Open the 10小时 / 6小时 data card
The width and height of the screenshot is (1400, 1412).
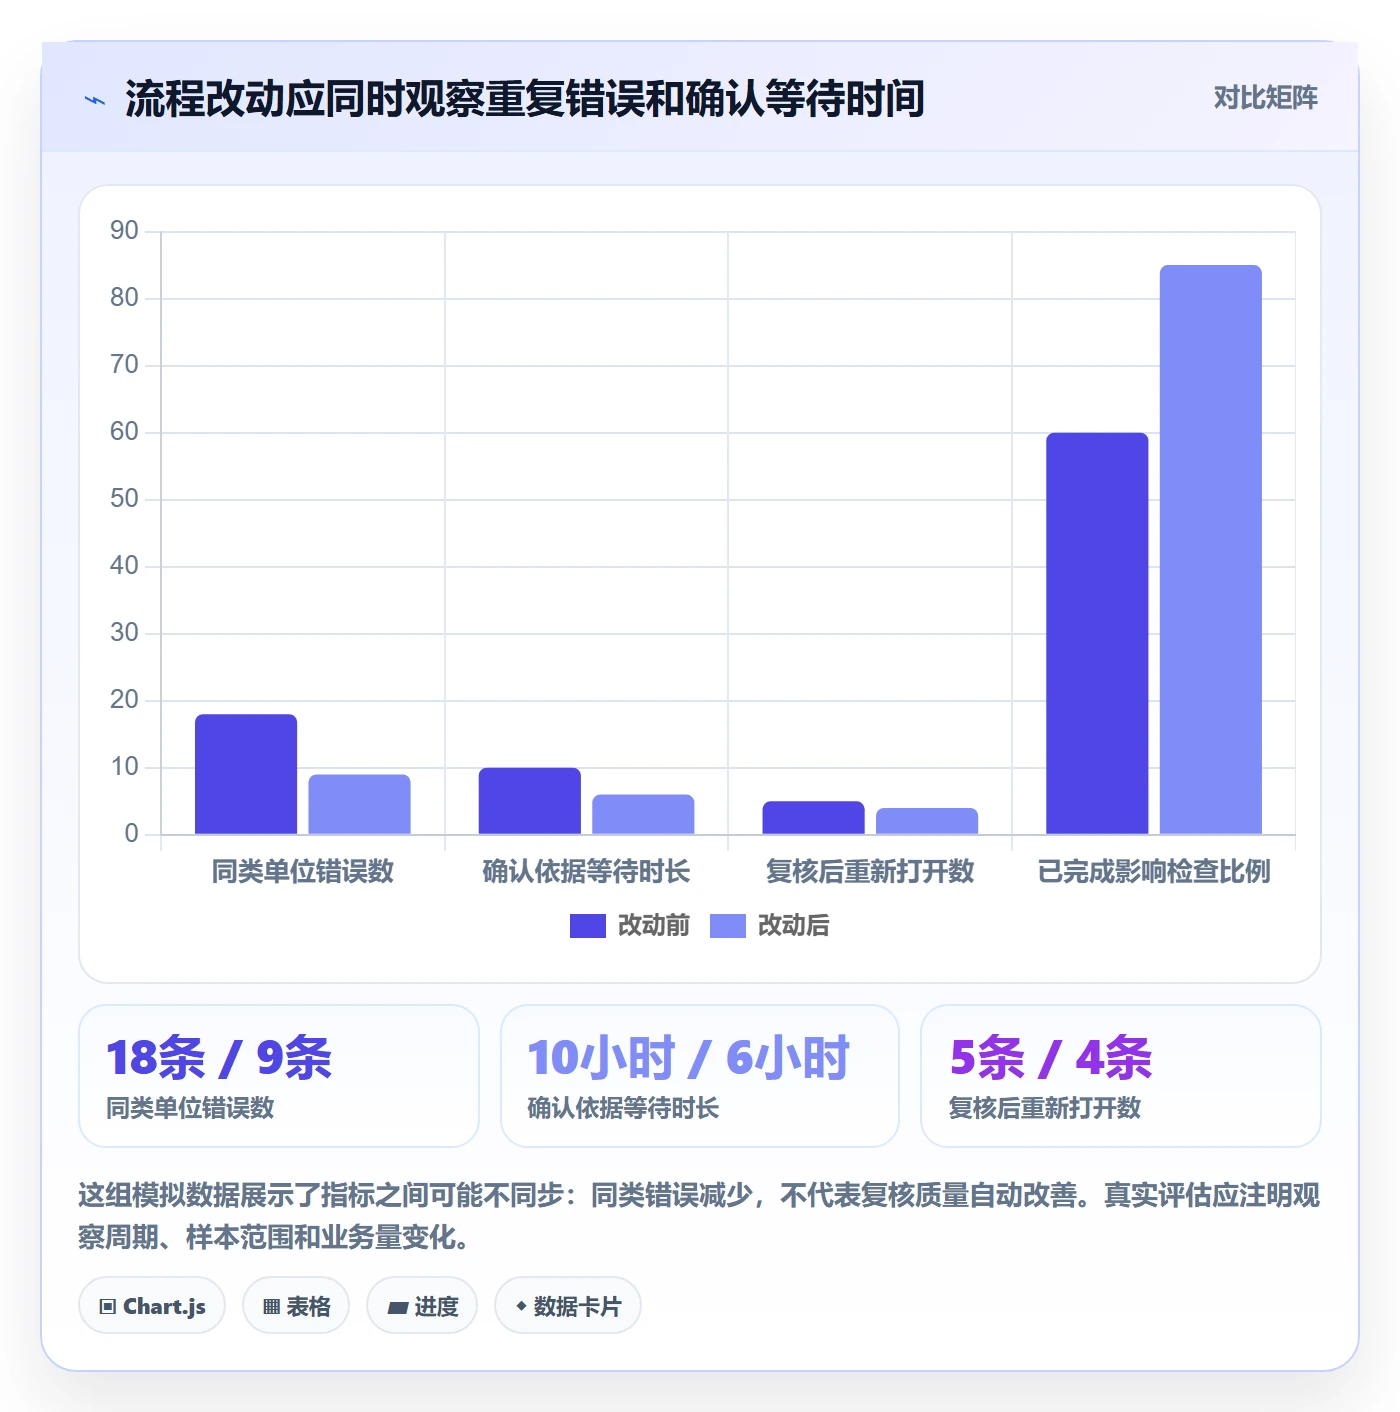point(700,1076)
